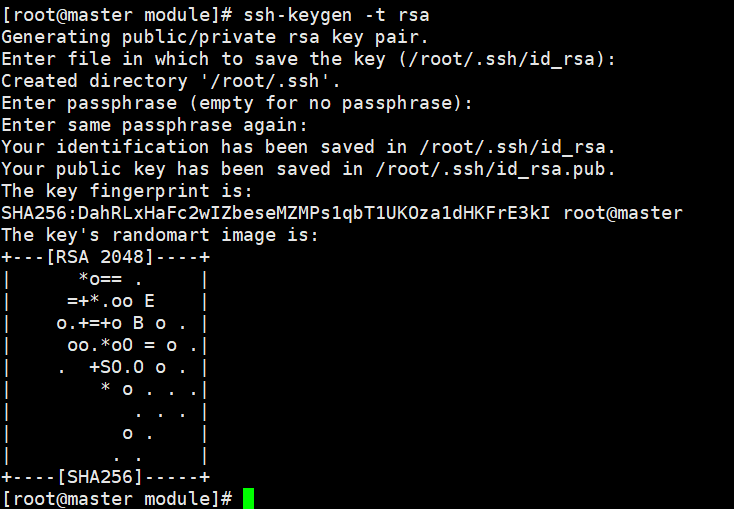Viewport: 734px width, 509px height.
Task: Click the letter B inside the randomart
Action: click(x=138, y=323)
